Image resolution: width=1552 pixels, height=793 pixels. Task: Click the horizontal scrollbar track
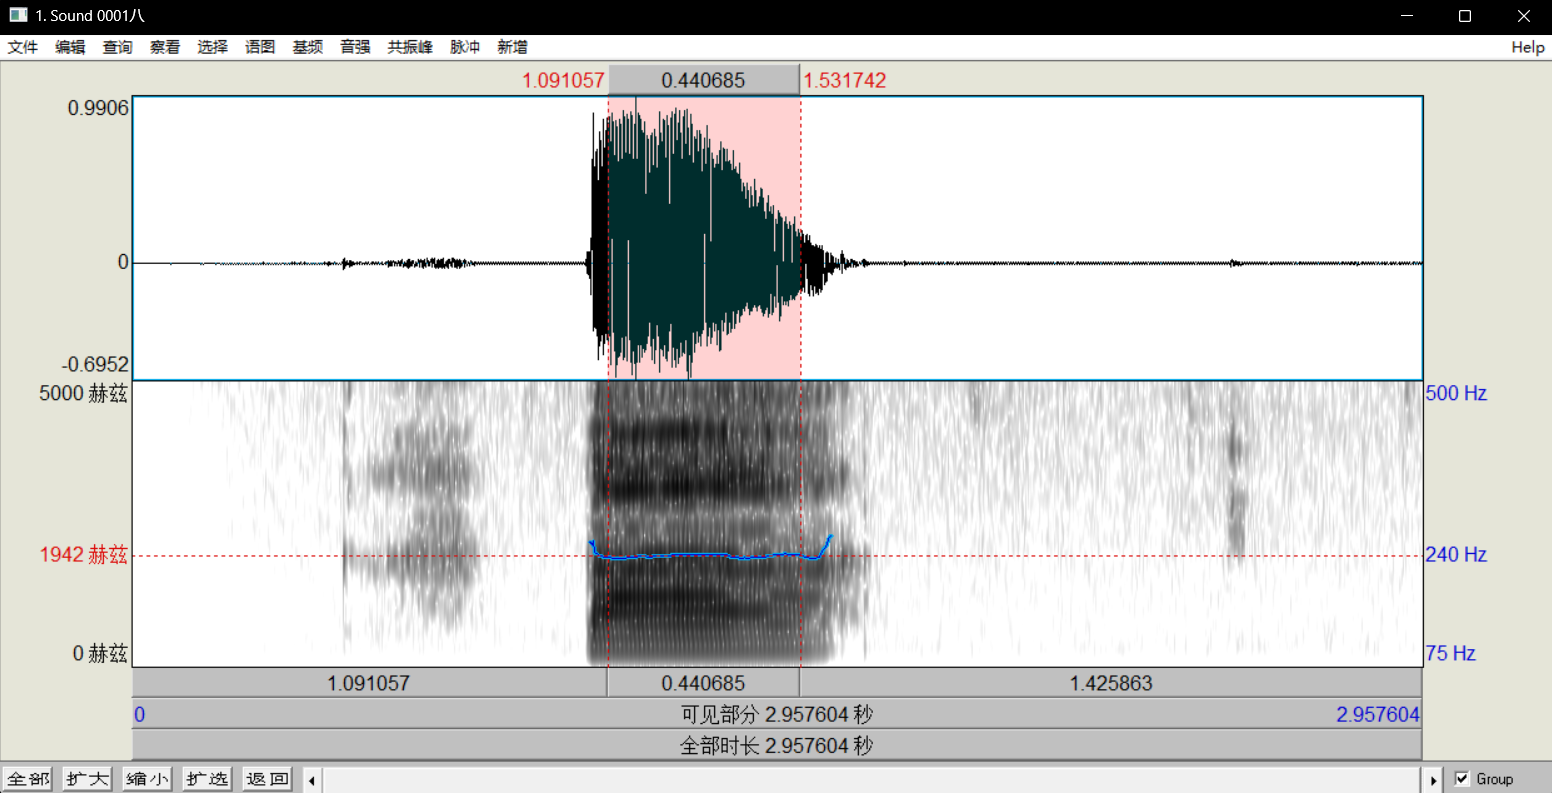coord(873,780)
